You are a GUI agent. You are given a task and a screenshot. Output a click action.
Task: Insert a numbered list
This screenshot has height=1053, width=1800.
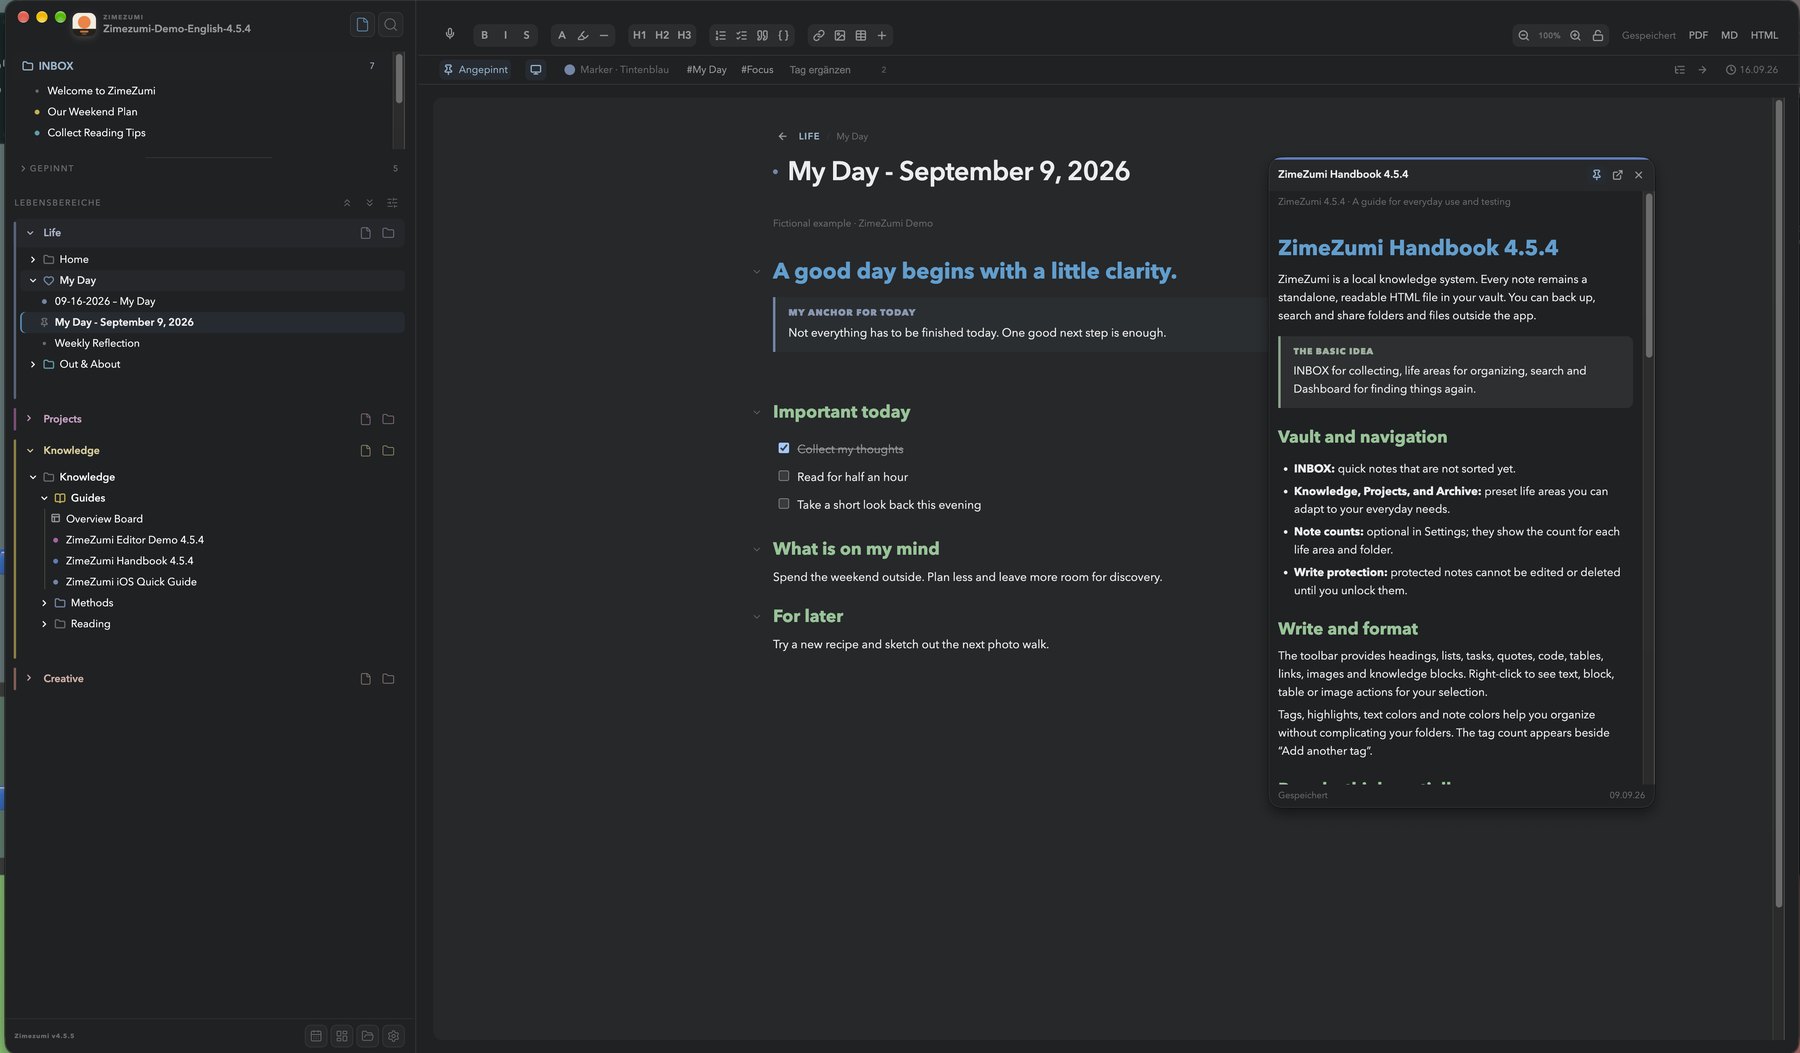point(720,35)
